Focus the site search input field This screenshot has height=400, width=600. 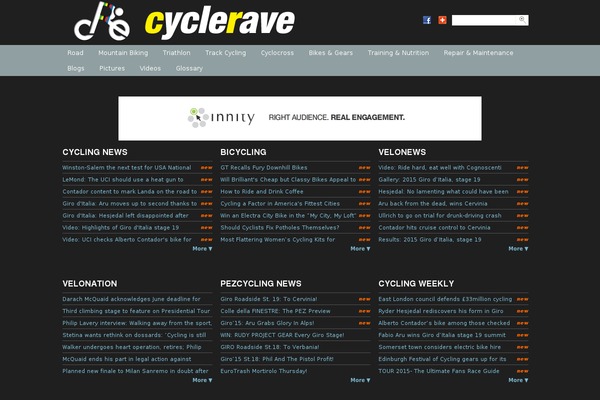click(x=485, y=20)
